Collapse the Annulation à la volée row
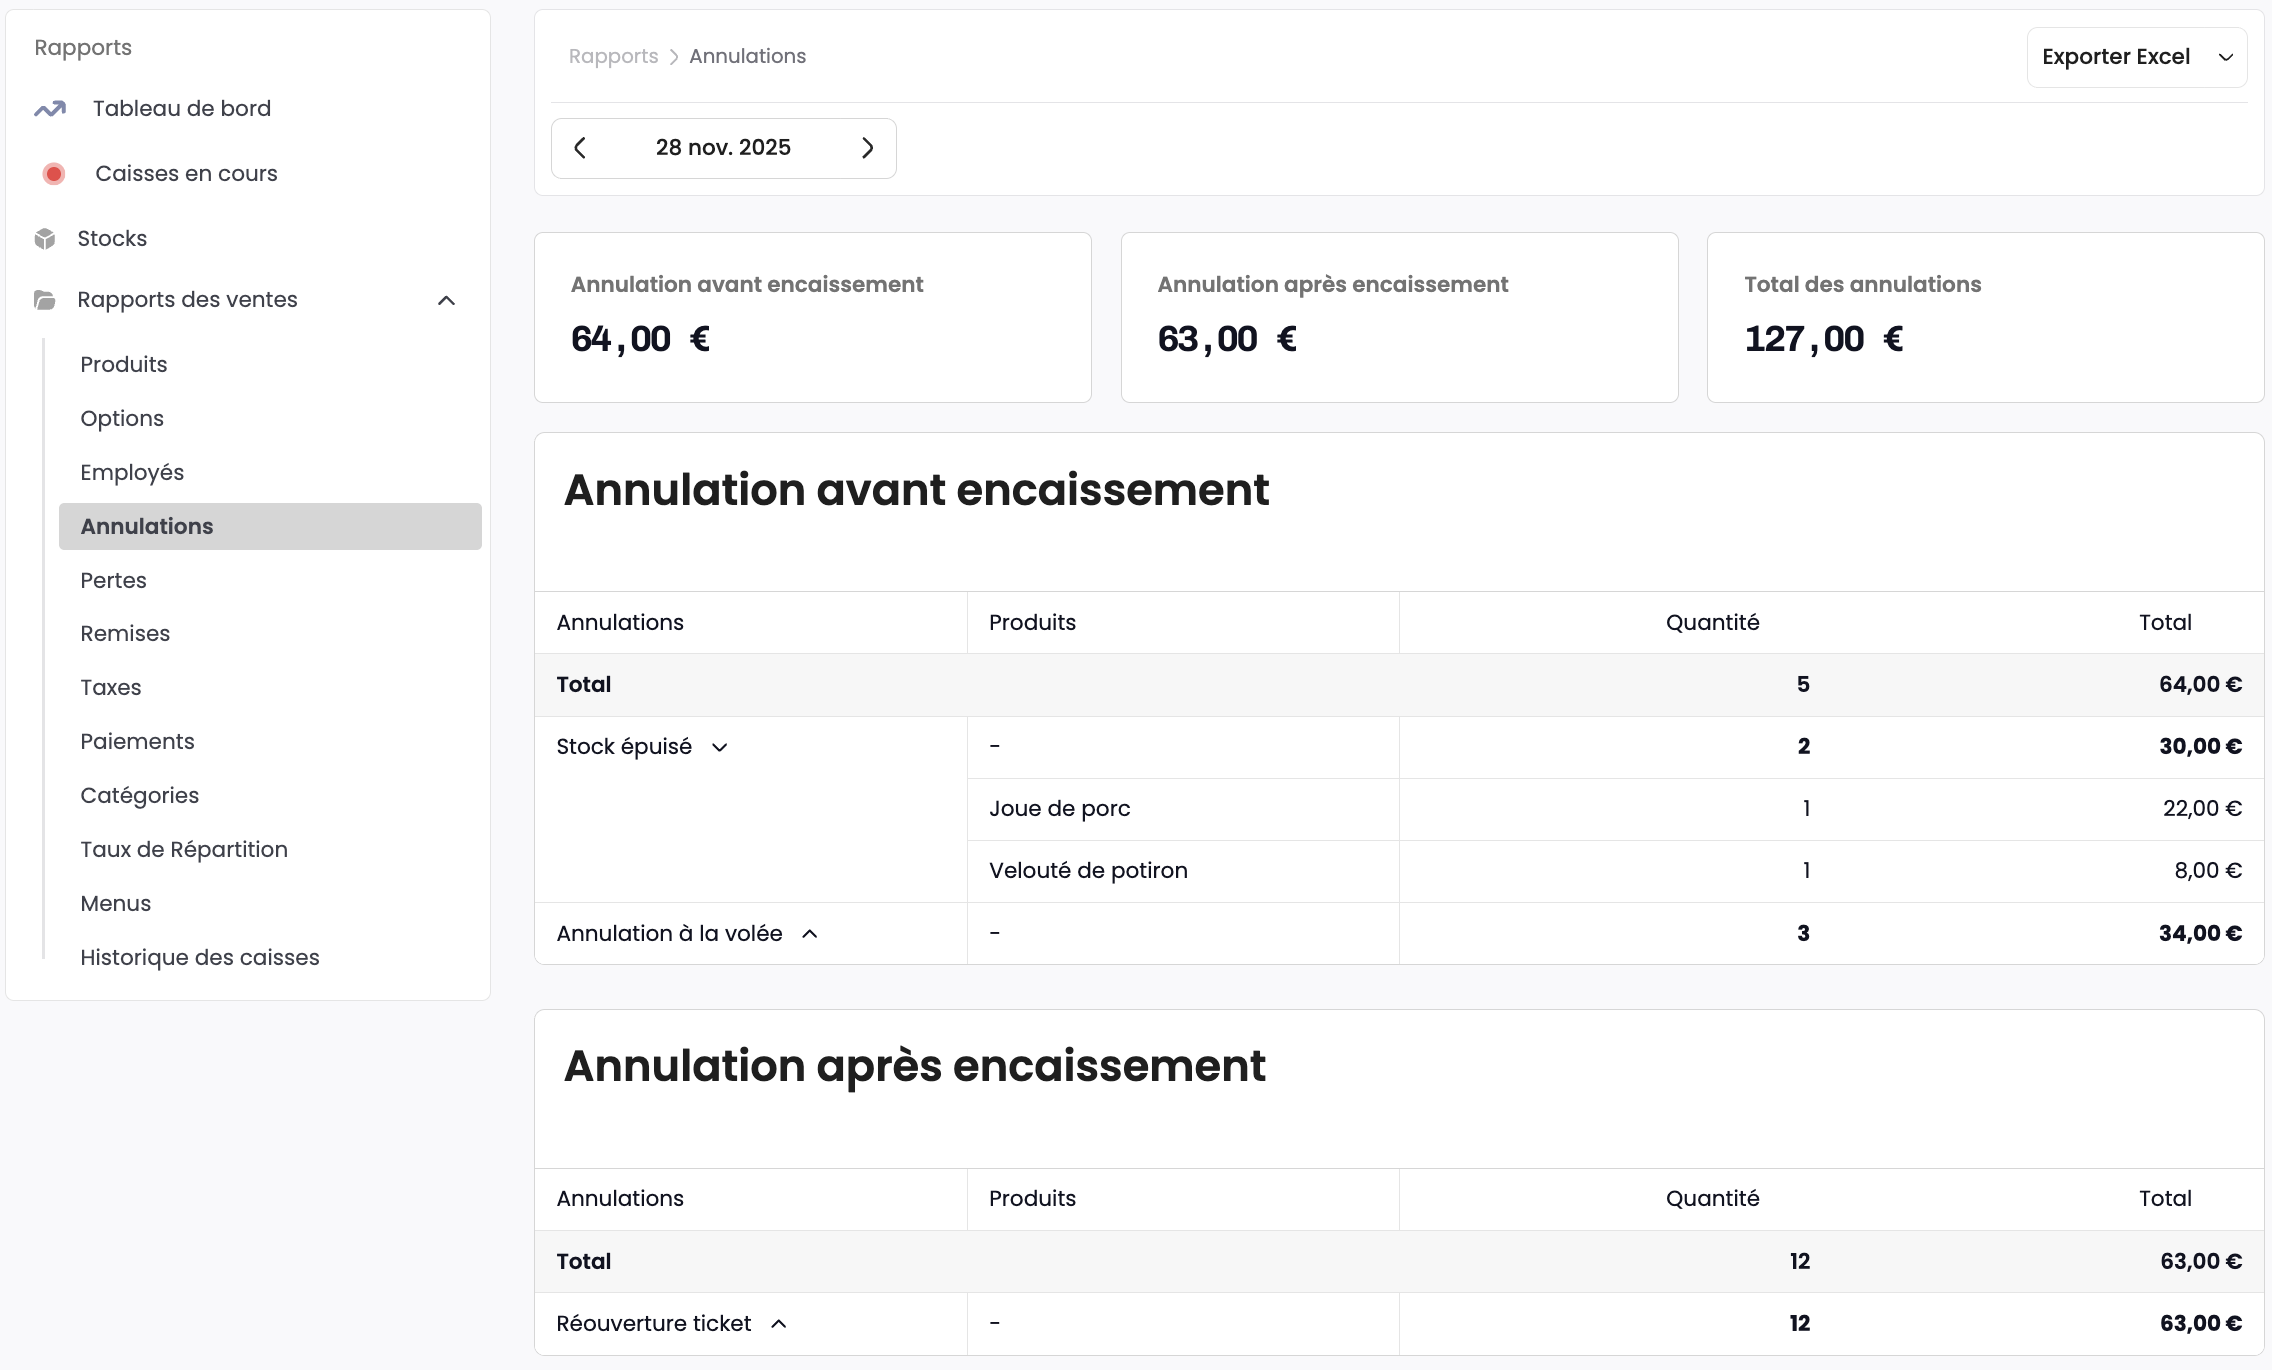Image resolution: width=2272 pixels, height=1370 pixels. [x=810, y=933]
